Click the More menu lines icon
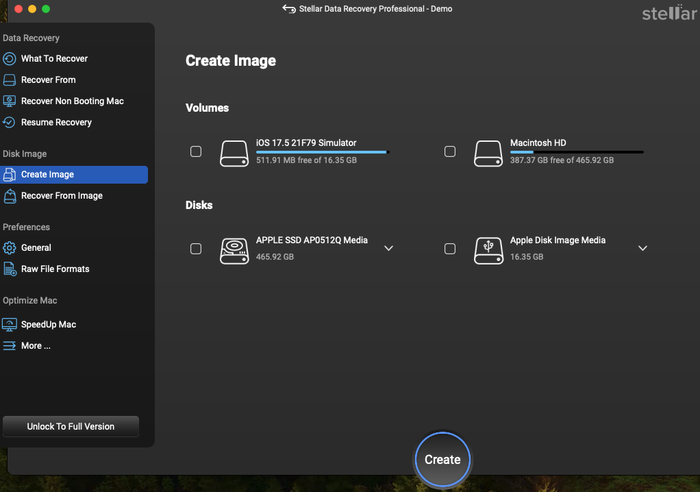This screenshot has width=700, height=492. [9, 346]
